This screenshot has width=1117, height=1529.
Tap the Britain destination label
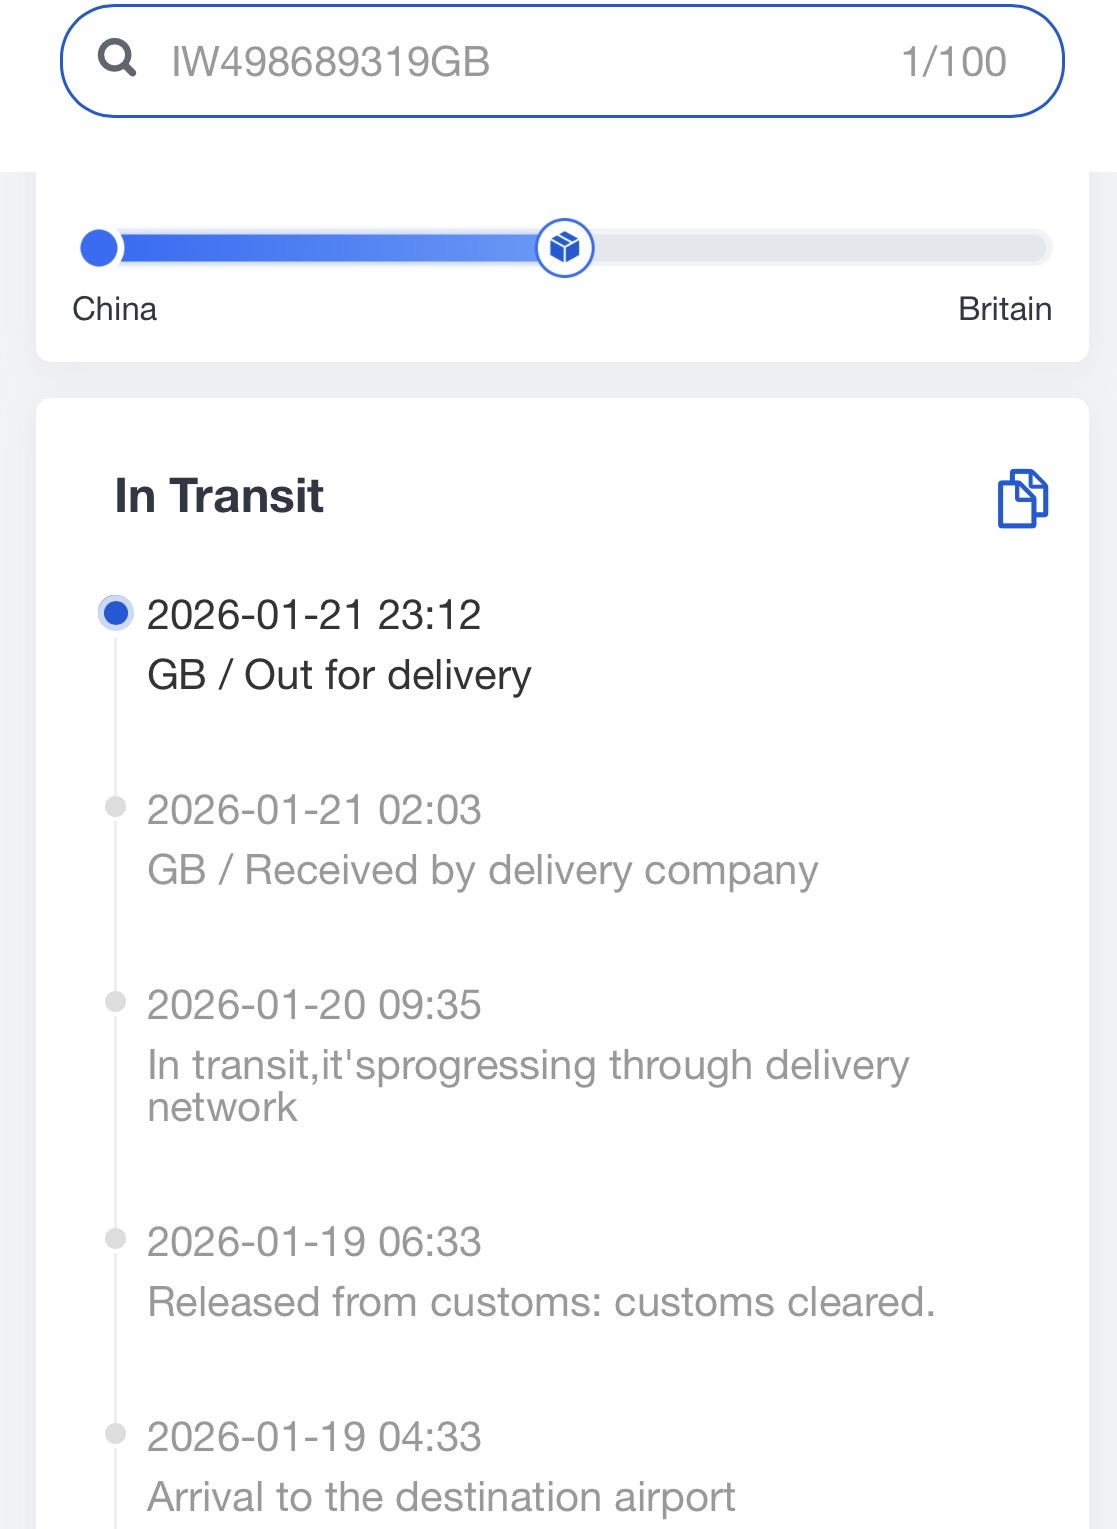[1004, 309]
